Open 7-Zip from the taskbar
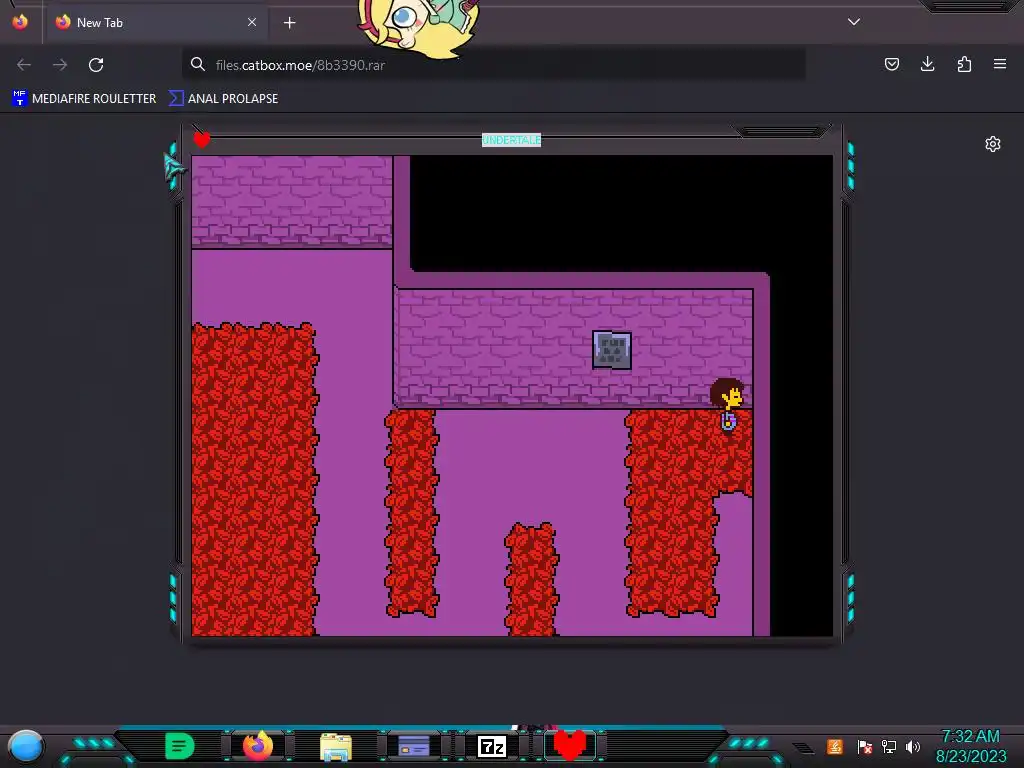 click(x=492, y=746)
